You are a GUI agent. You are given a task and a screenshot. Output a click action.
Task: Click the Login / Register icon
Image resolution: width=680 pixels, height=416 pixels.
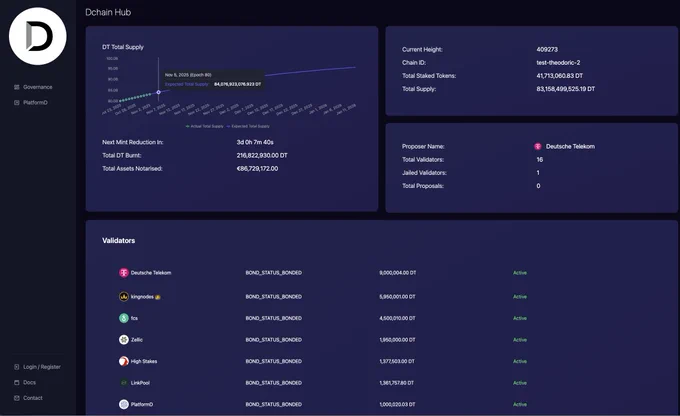click(16, 367)
